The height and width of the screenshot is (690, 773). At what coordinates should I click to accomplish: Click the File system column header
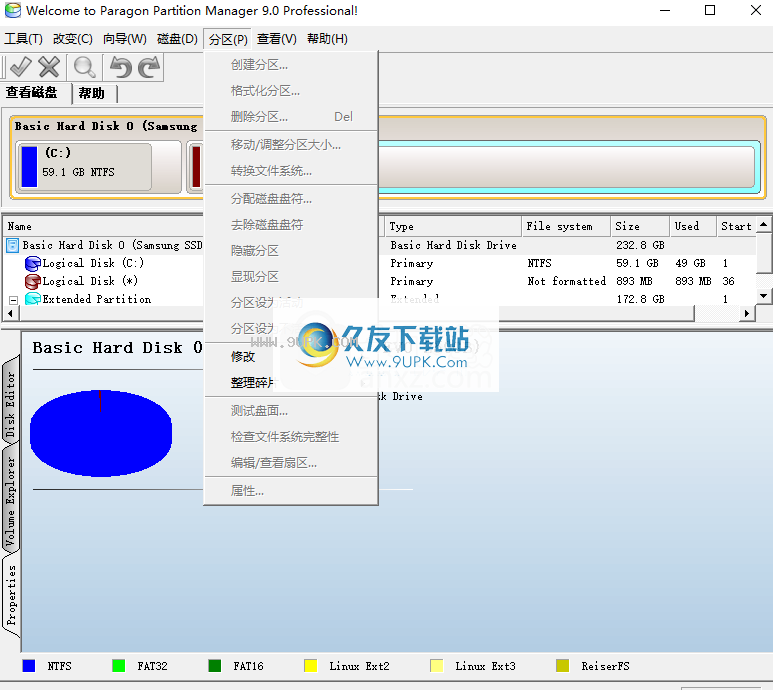(x=566, y=226)
